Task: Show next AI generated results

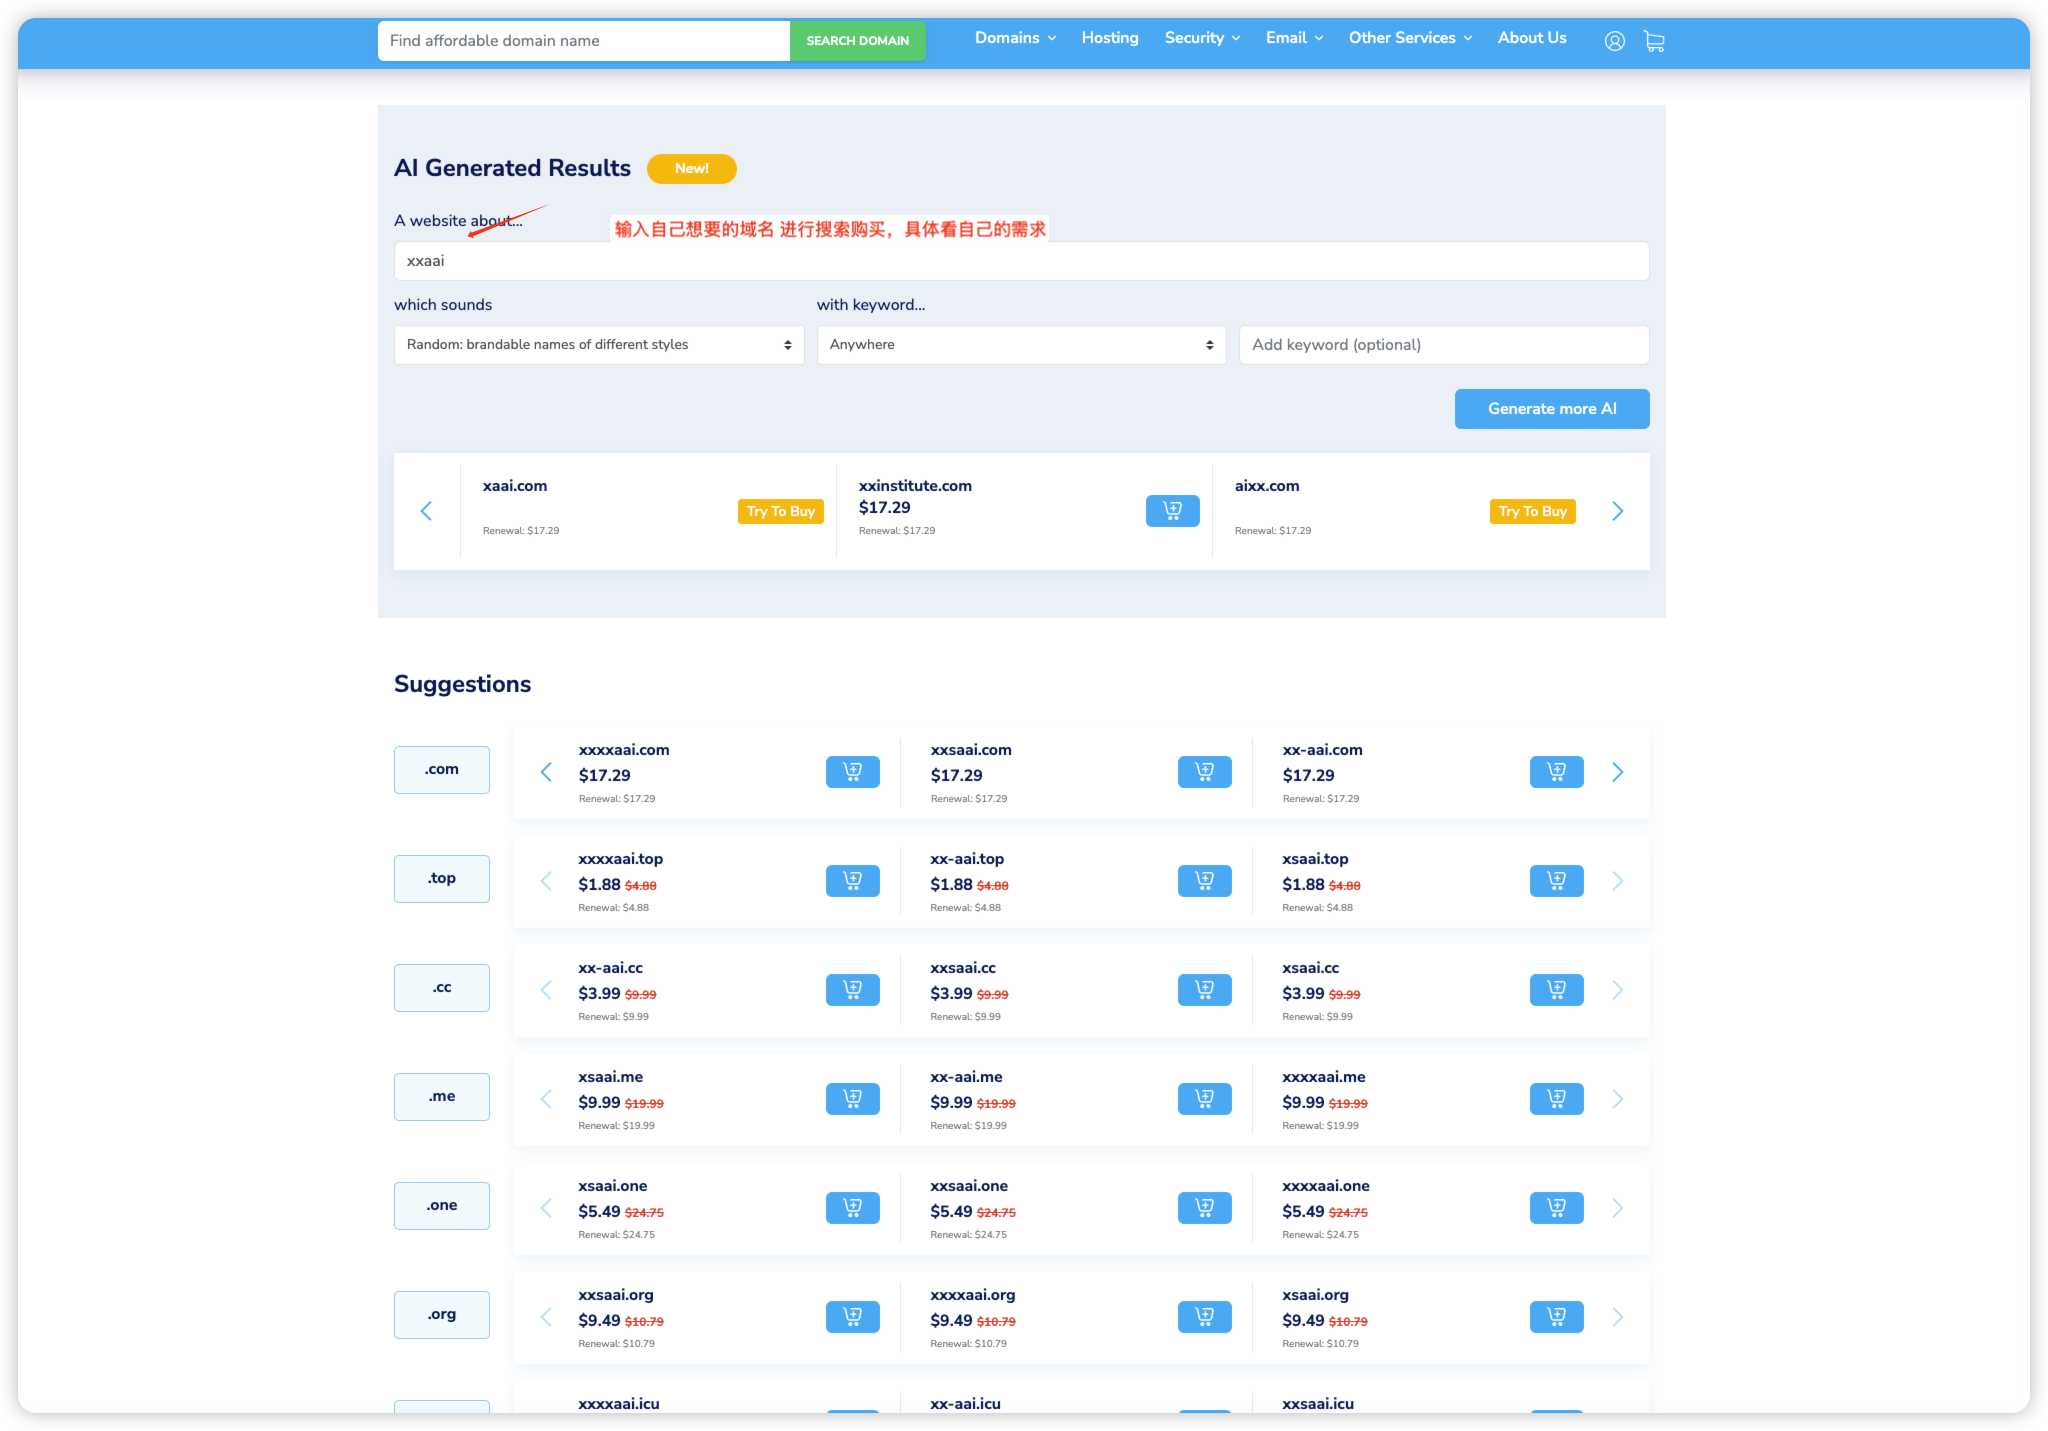Action: pyautogui.click(x=1617, y=511)
